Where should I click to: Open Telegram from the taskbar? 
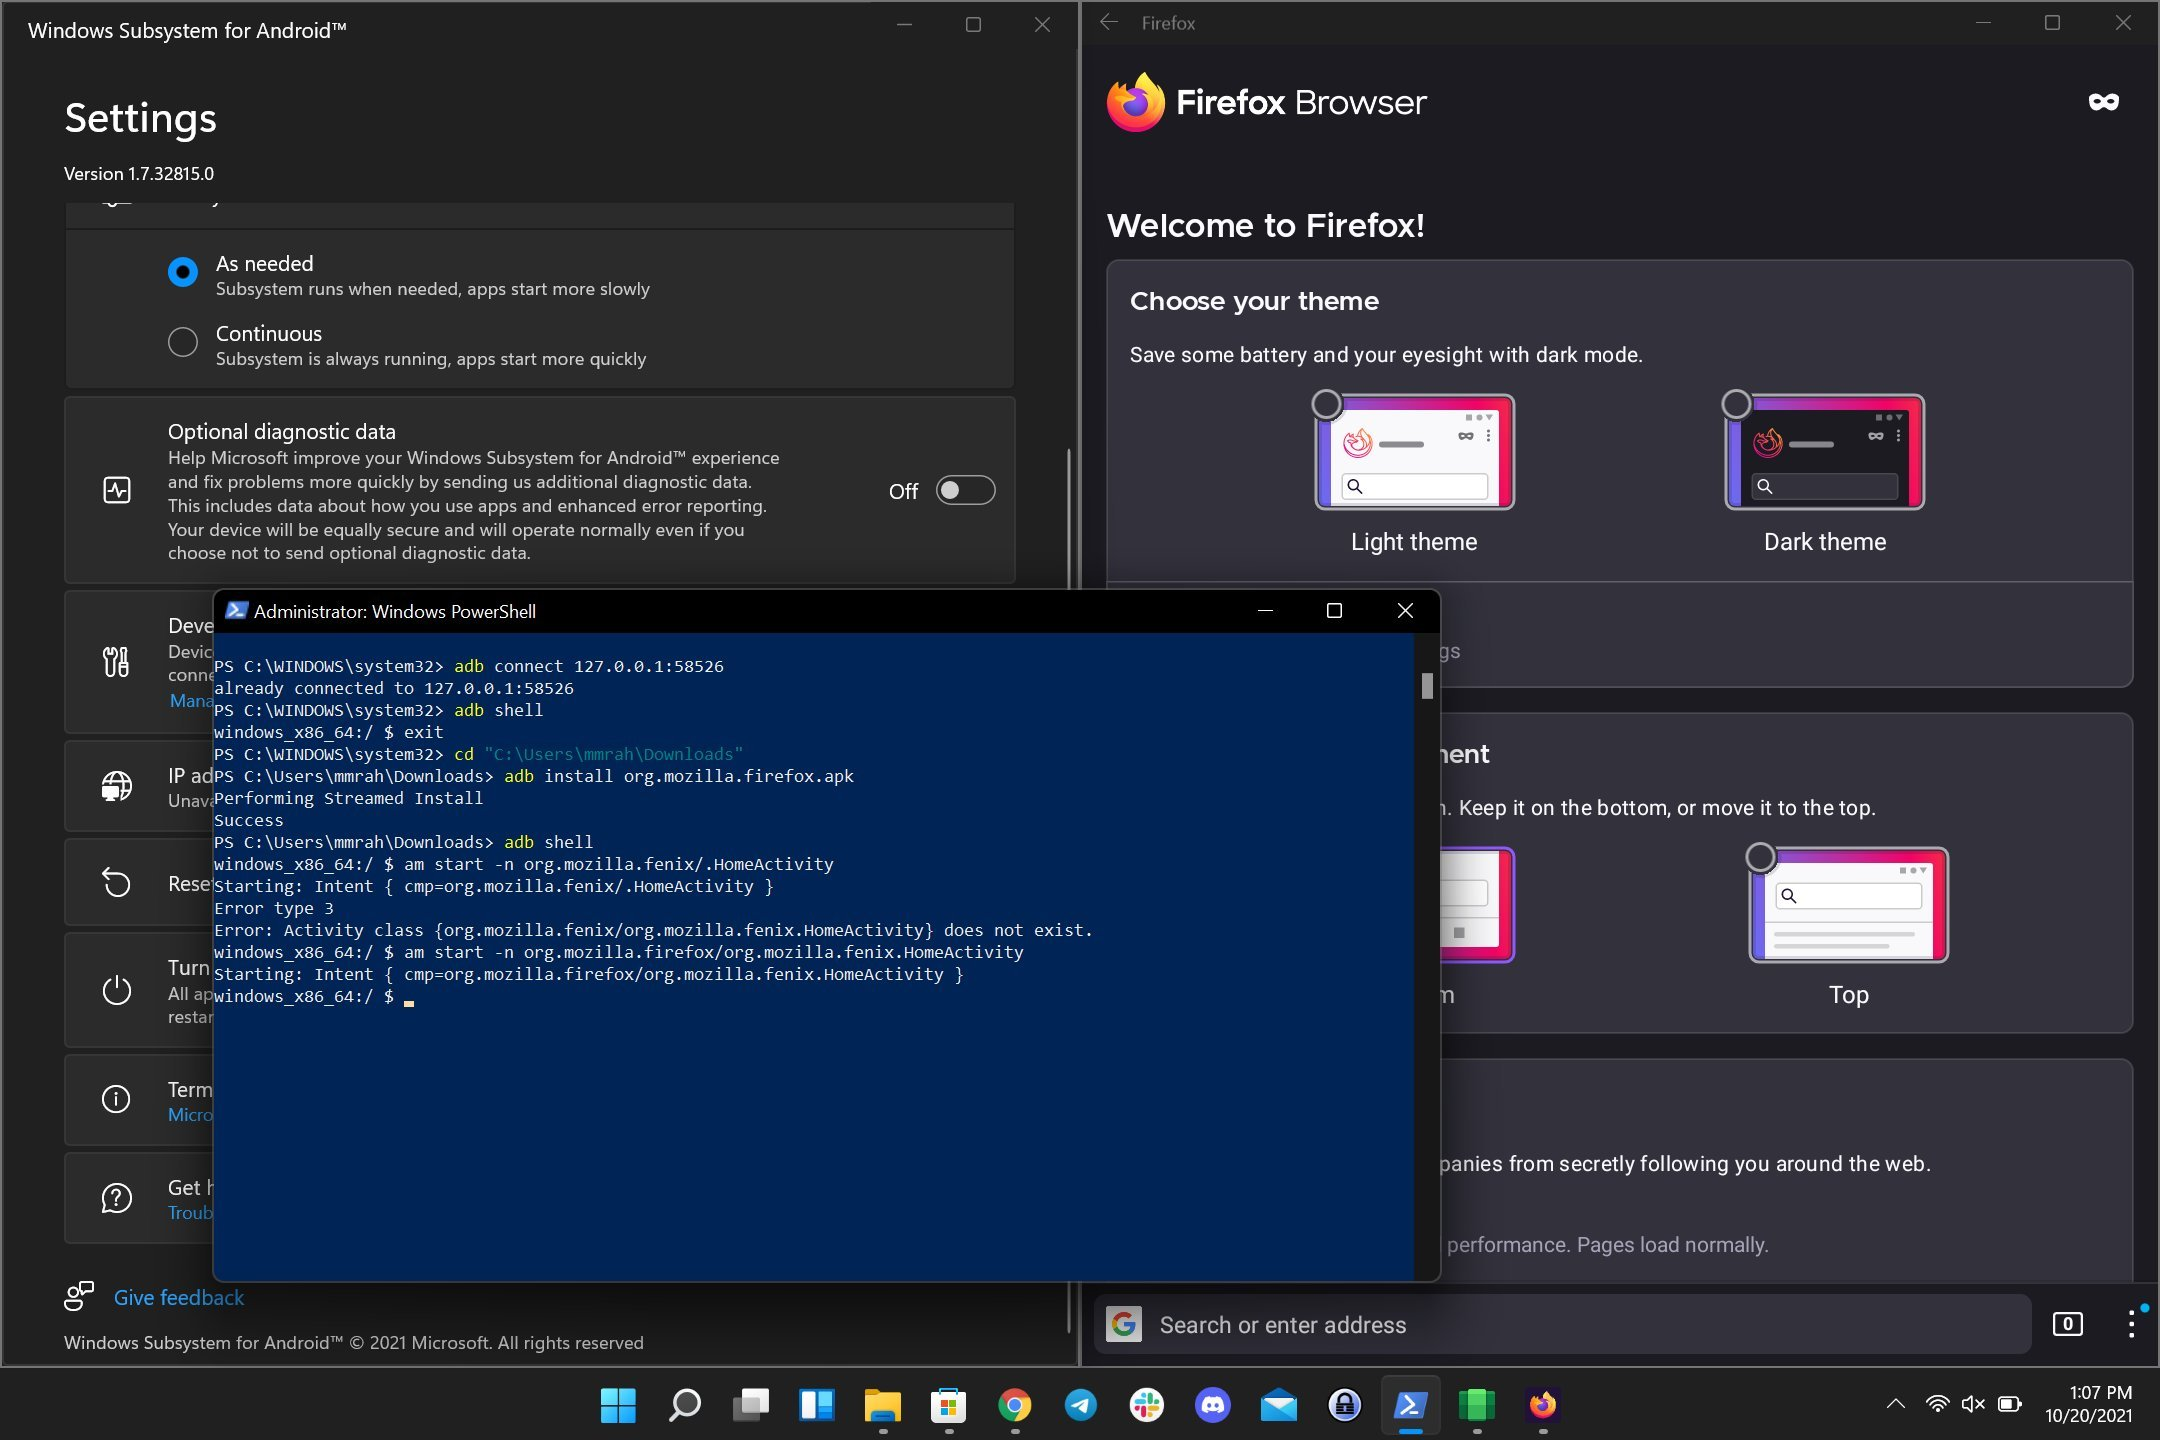(1080, 1405)
